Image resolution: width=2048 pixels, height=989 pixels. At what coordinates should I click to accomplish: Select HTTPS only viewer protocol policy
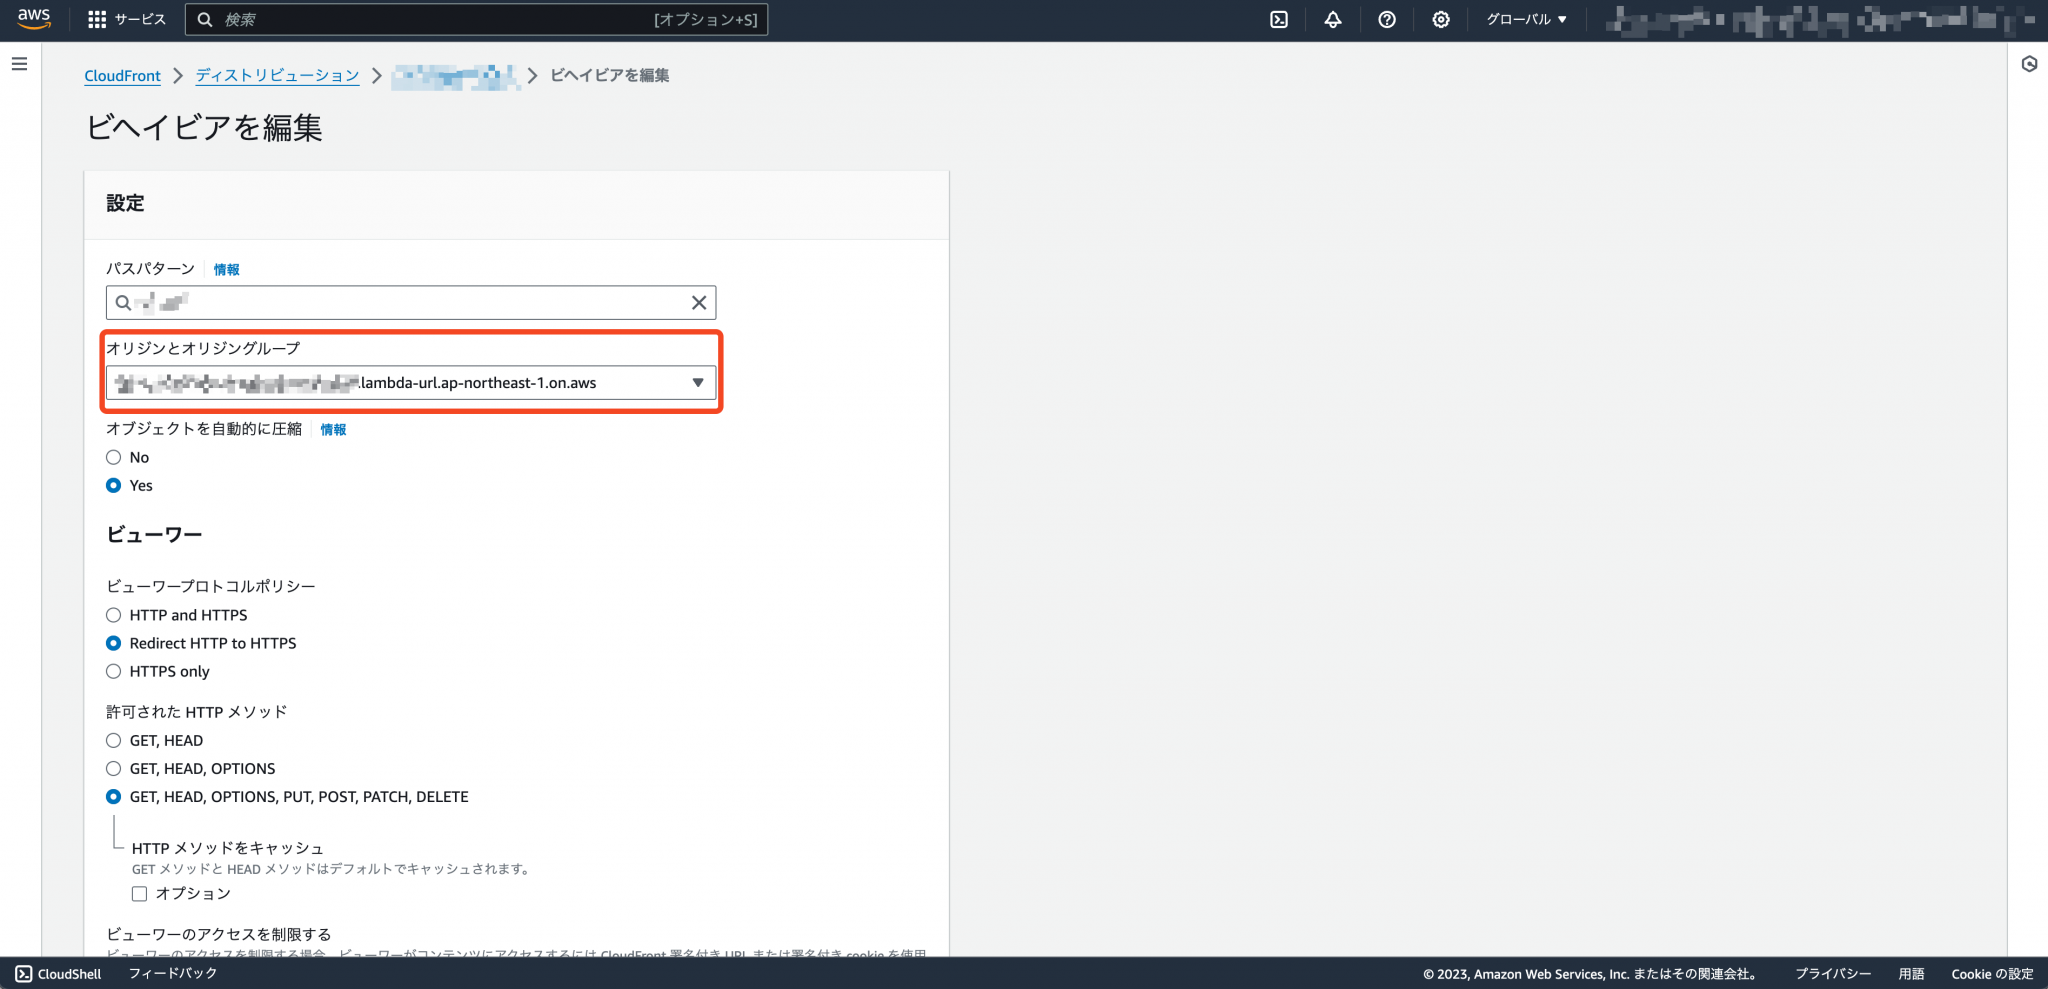pos(113,671)
